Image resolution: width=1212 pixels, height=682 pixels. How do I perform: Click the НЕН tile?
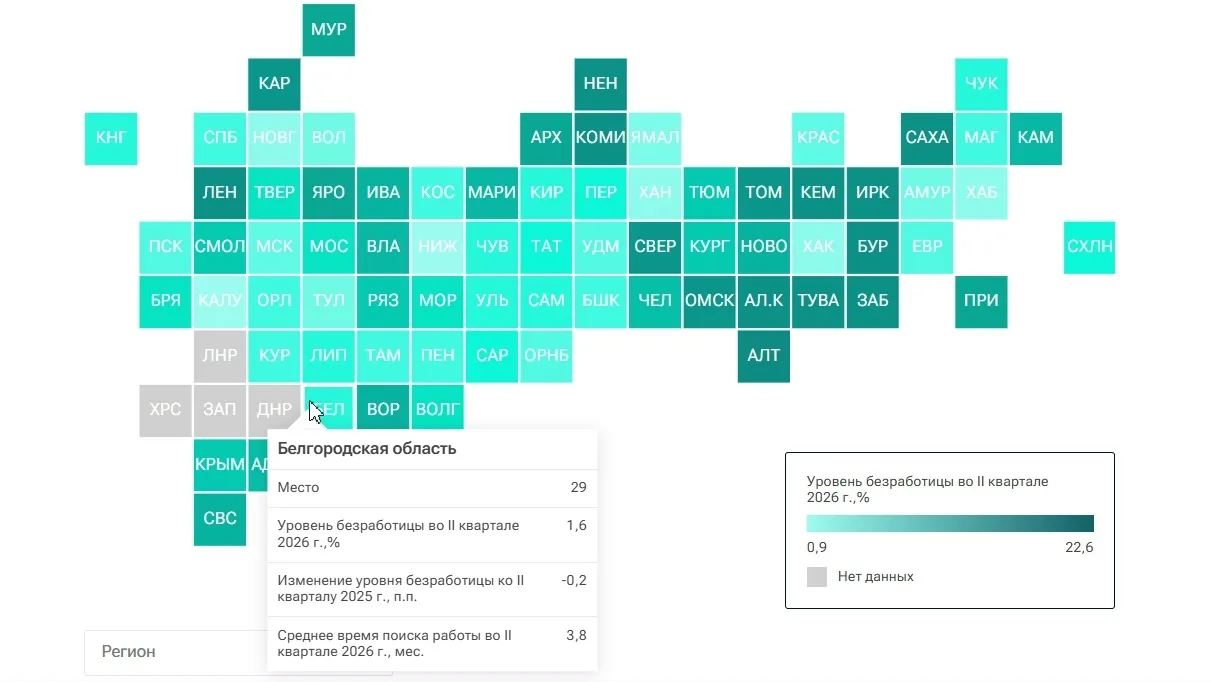coord(600,83)
